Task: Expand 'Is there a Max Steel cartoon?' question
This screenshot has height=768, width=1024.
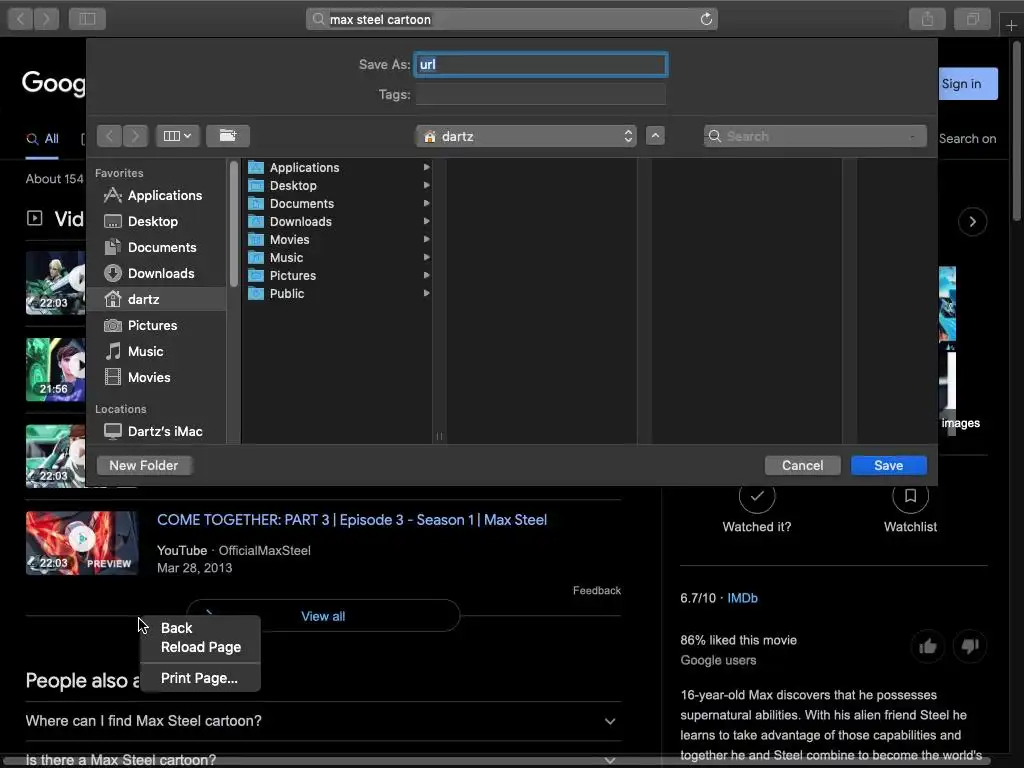Action: click(323, 760)
